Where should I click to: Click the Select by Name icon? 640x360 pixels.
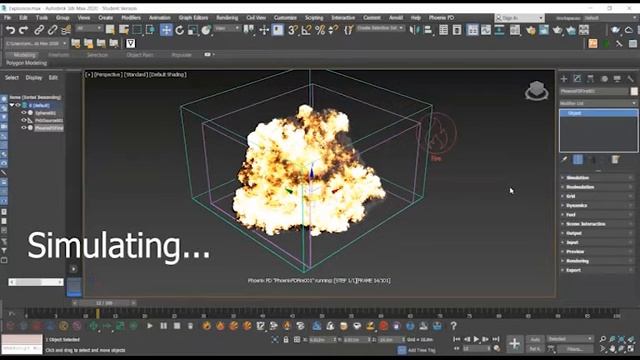(x=124, y=30)
